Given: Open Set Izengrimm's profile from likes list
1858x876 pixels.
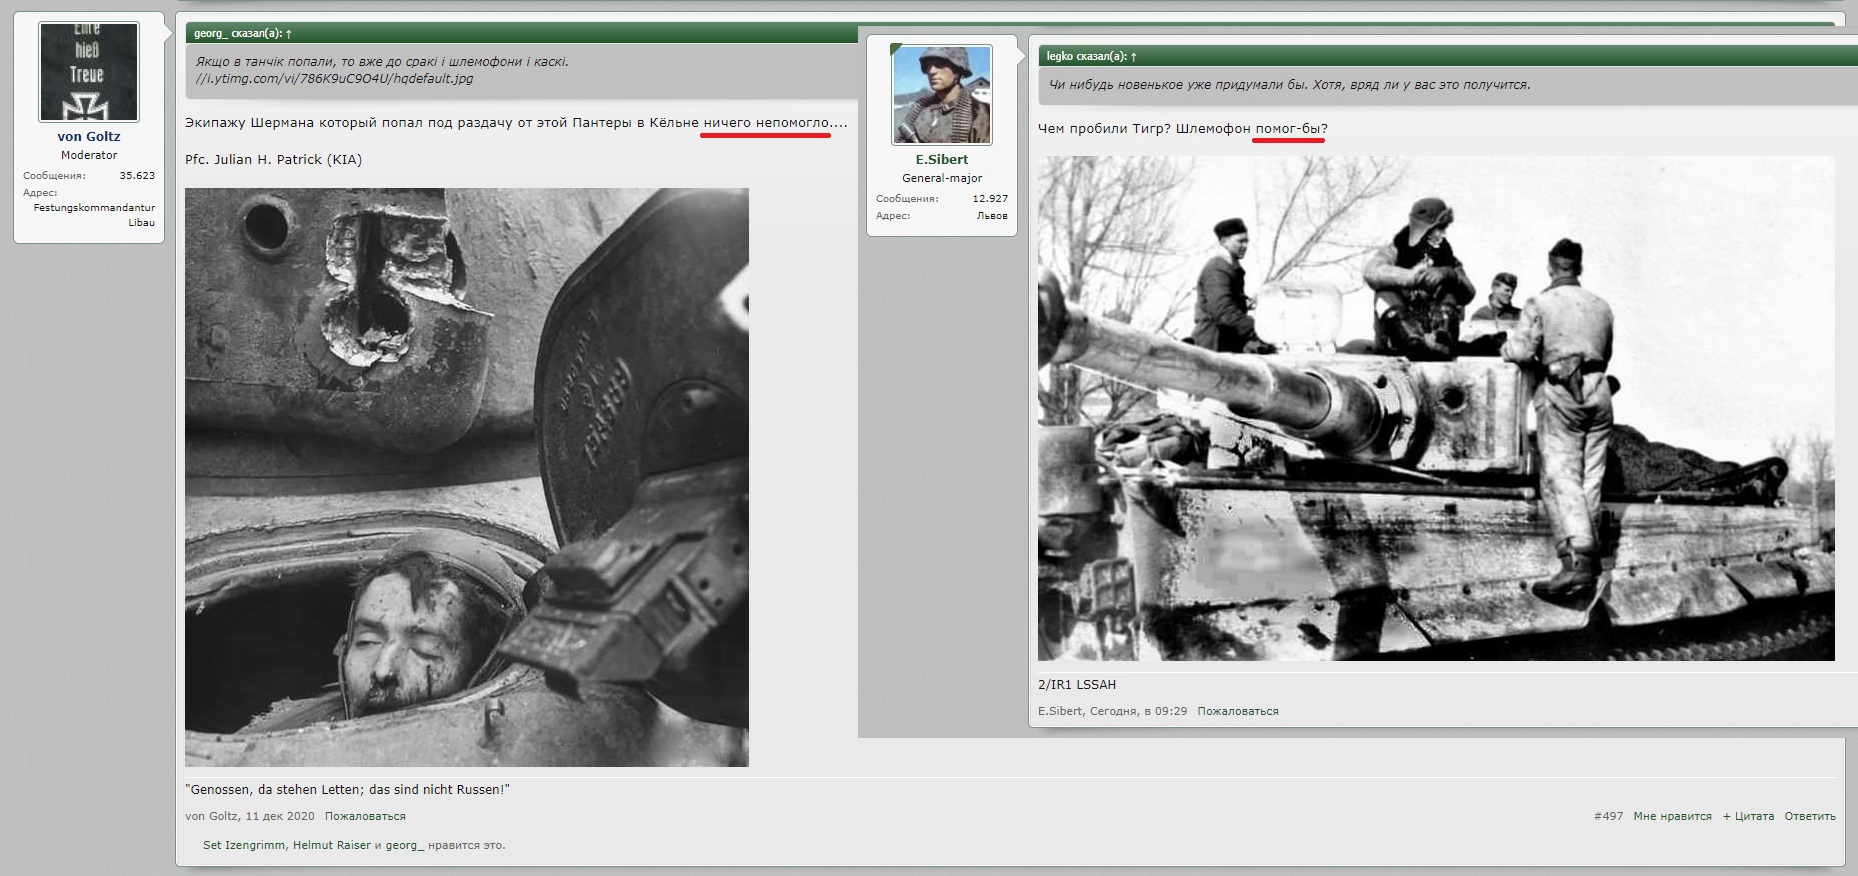Looking at the screenshot, I should [244, 846].
